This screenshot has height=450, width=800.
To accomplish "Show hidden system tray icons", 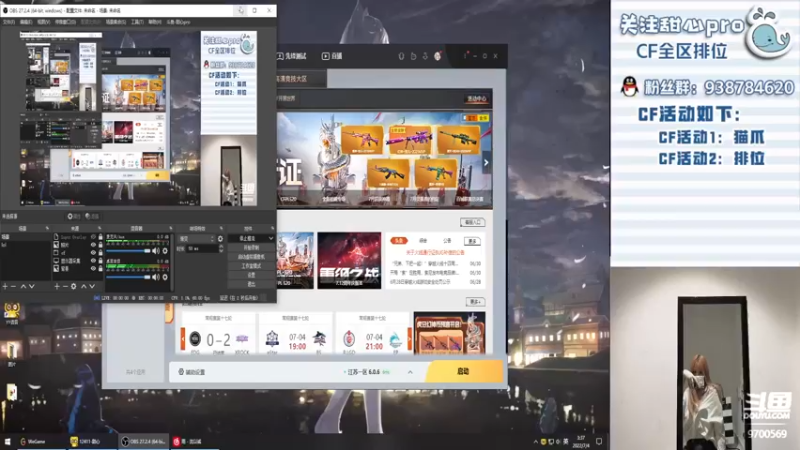I will (x=536, y=442).
